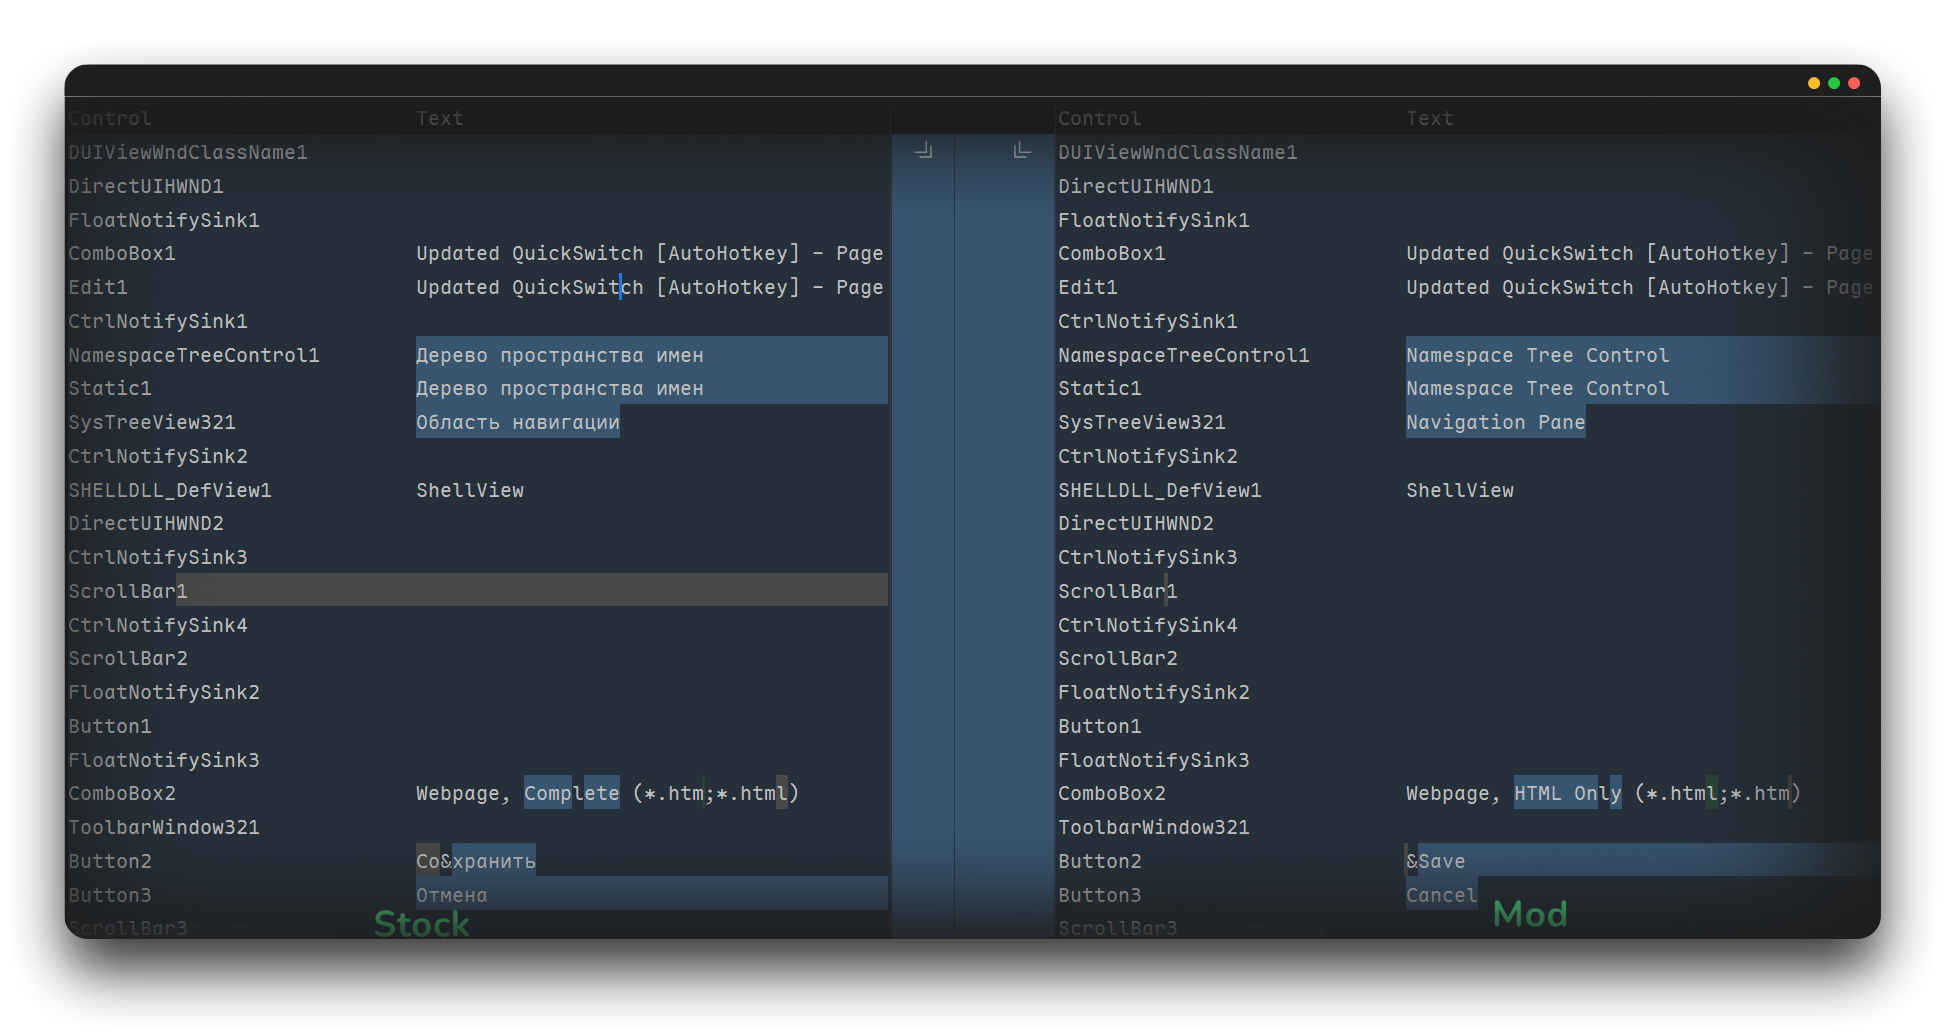
Task: Click 'Navigation Pane' text in right pane
Action: (x=1495, y=422)
